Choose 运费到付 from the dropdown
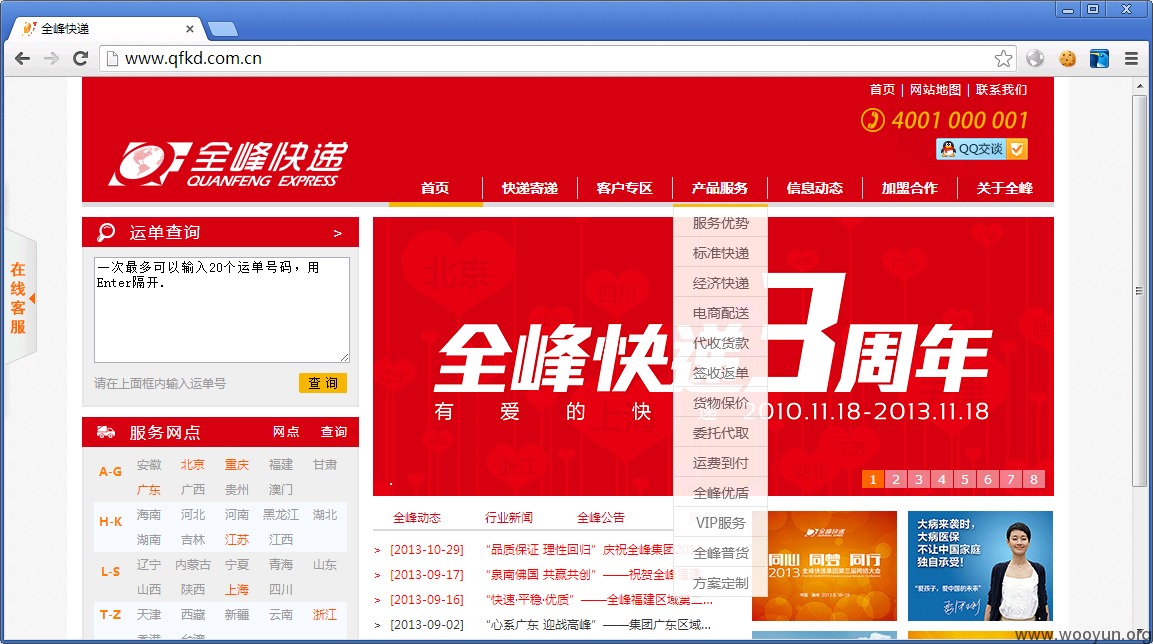1153x644 pixels. click(721, 463)
